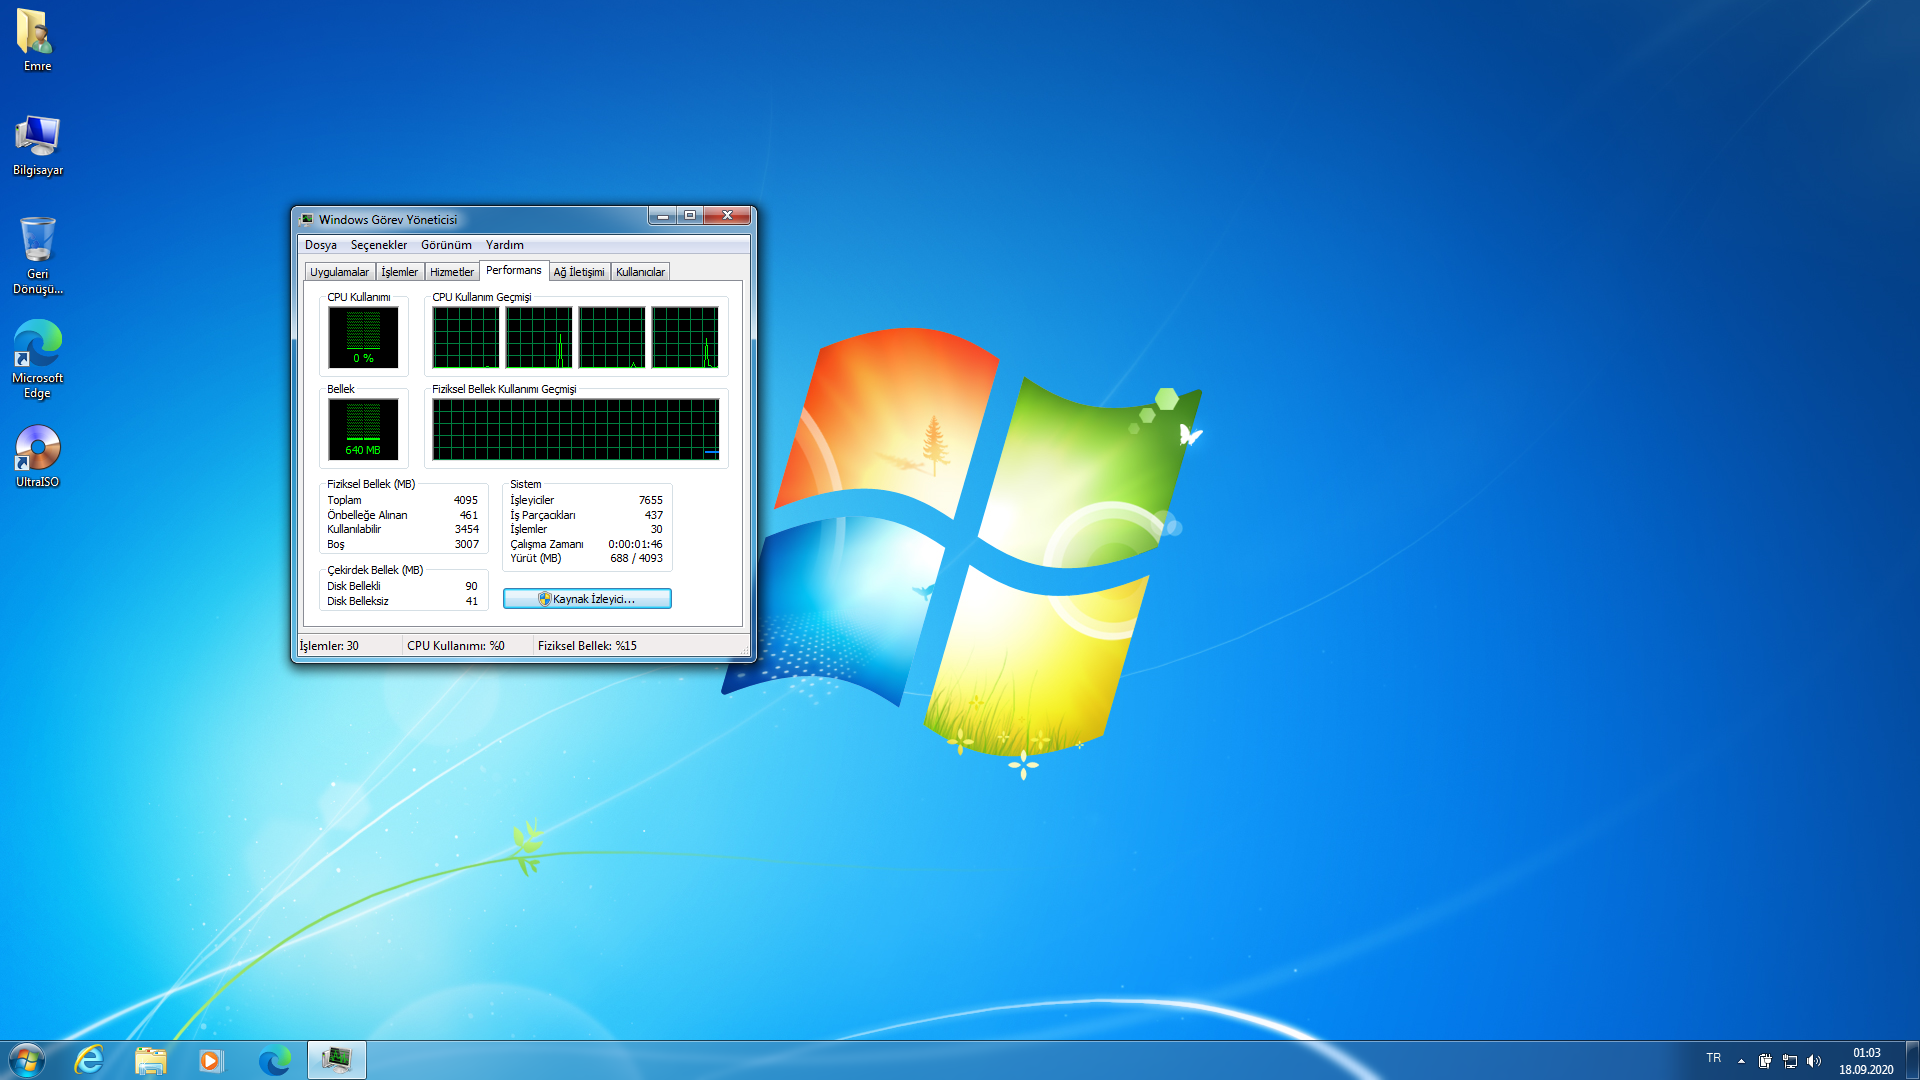Click the first CPU history graph
Screen dimensions: 1920x1080
[x=466, y=337]
